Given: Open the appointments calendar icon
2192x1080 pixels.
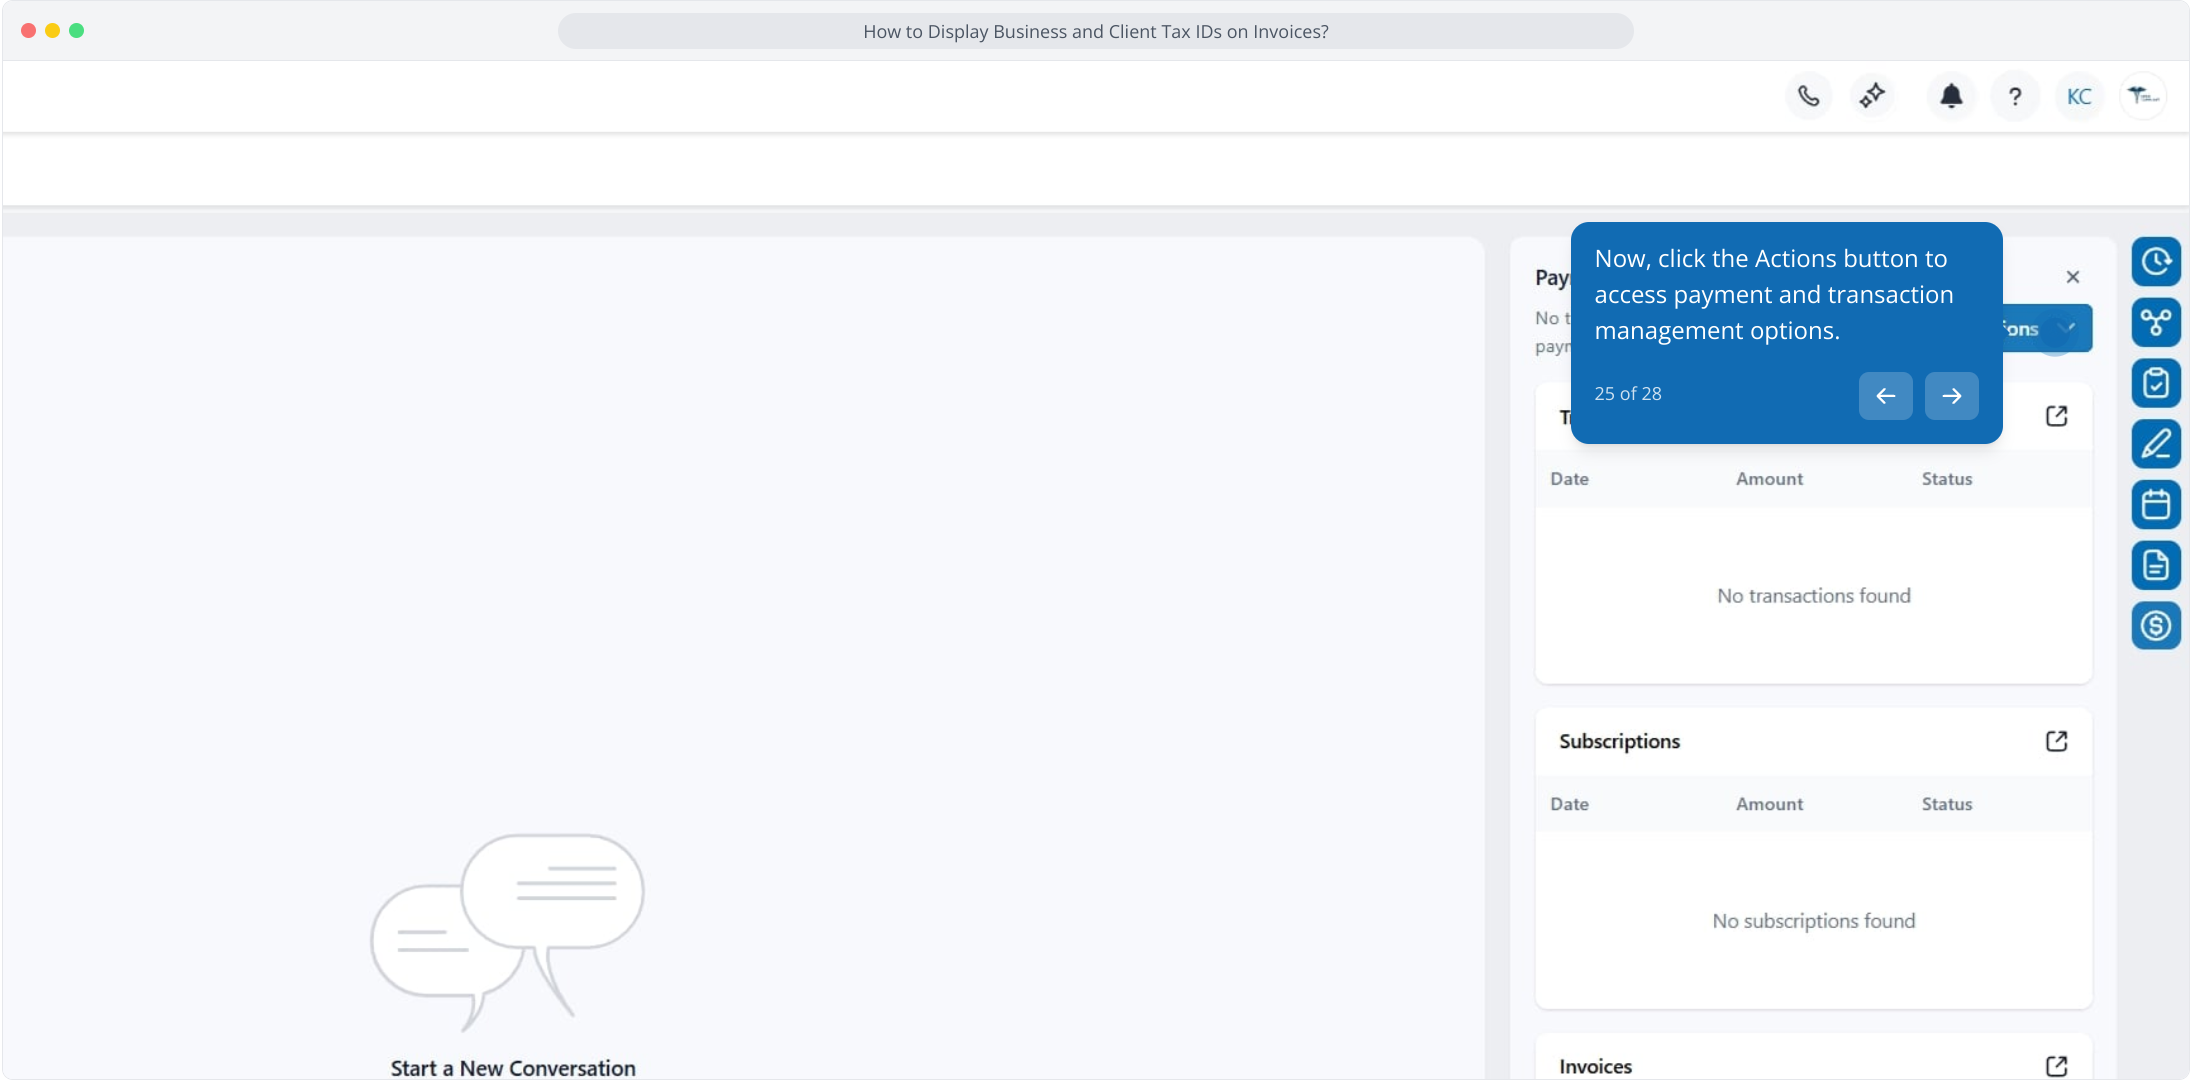Looking at the screenshot, I should point(2156,505).
